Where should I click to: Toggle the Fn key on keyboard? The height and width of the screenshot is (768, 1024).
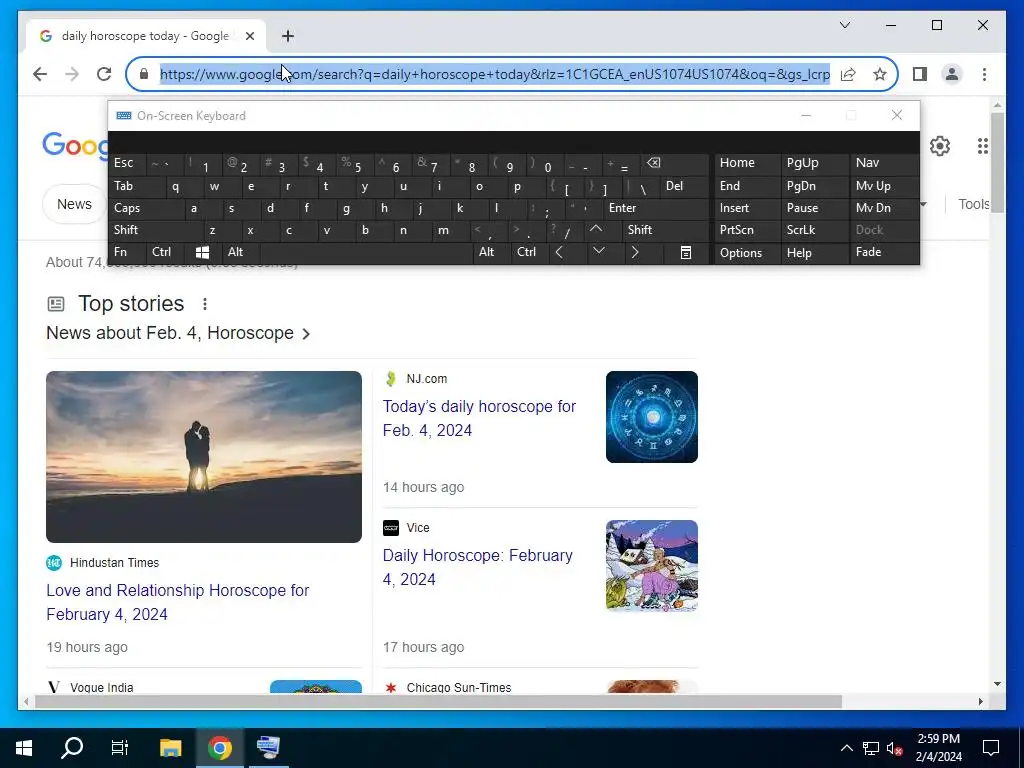pos(127,253)
